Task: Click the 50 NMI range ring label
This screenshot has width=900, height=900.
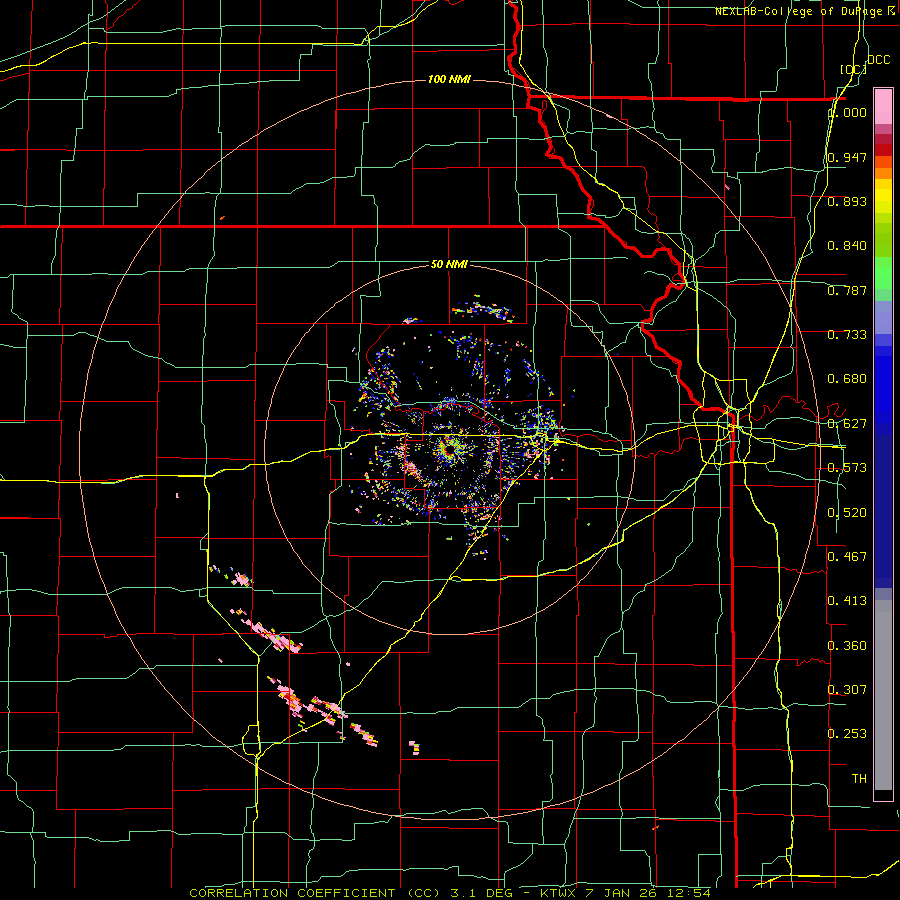Action: click(x=449, y=264)
